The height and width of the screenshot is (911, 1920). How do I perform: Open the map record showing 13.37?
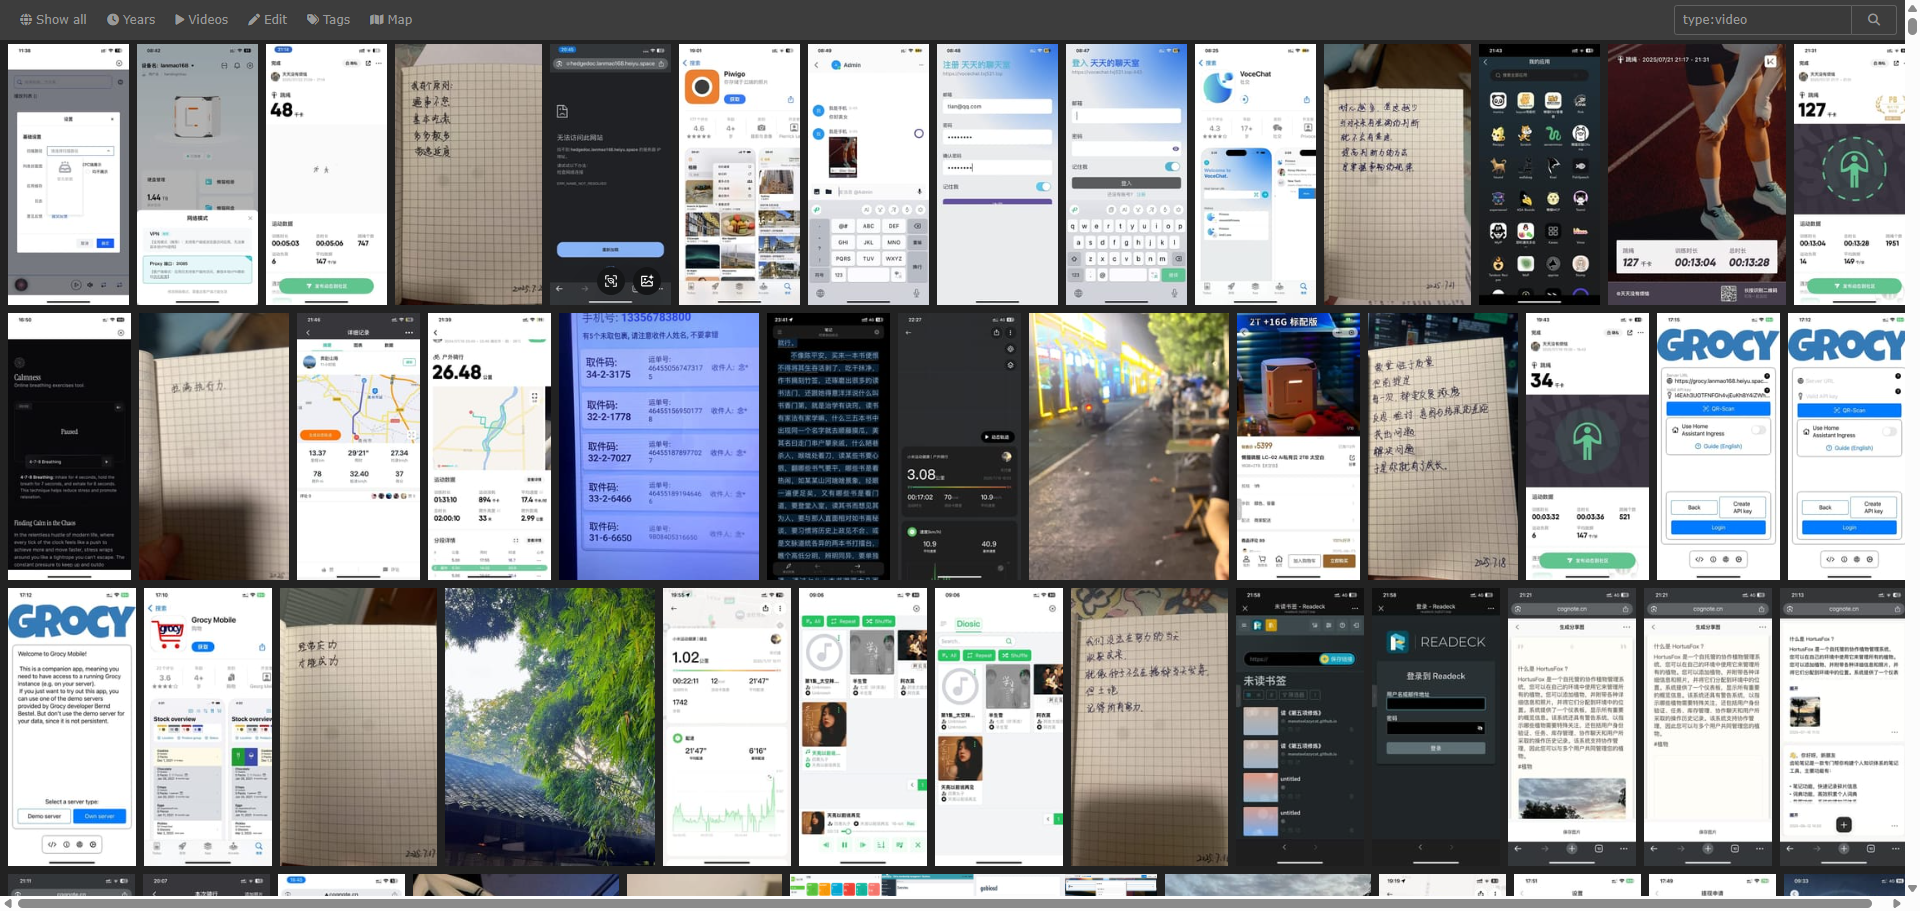[x=358, y=446]
